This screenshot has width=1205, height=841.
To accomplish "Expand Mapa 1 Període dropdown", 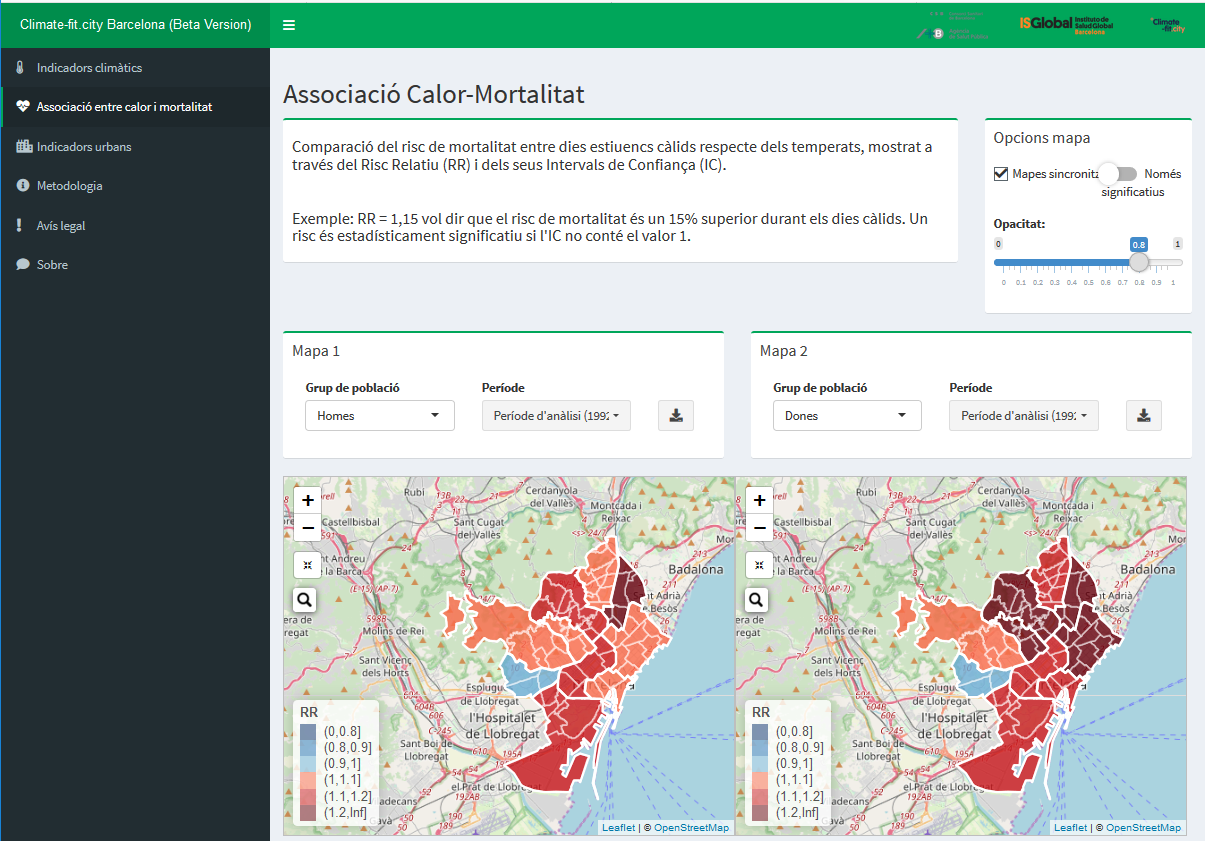I will 556,416.
